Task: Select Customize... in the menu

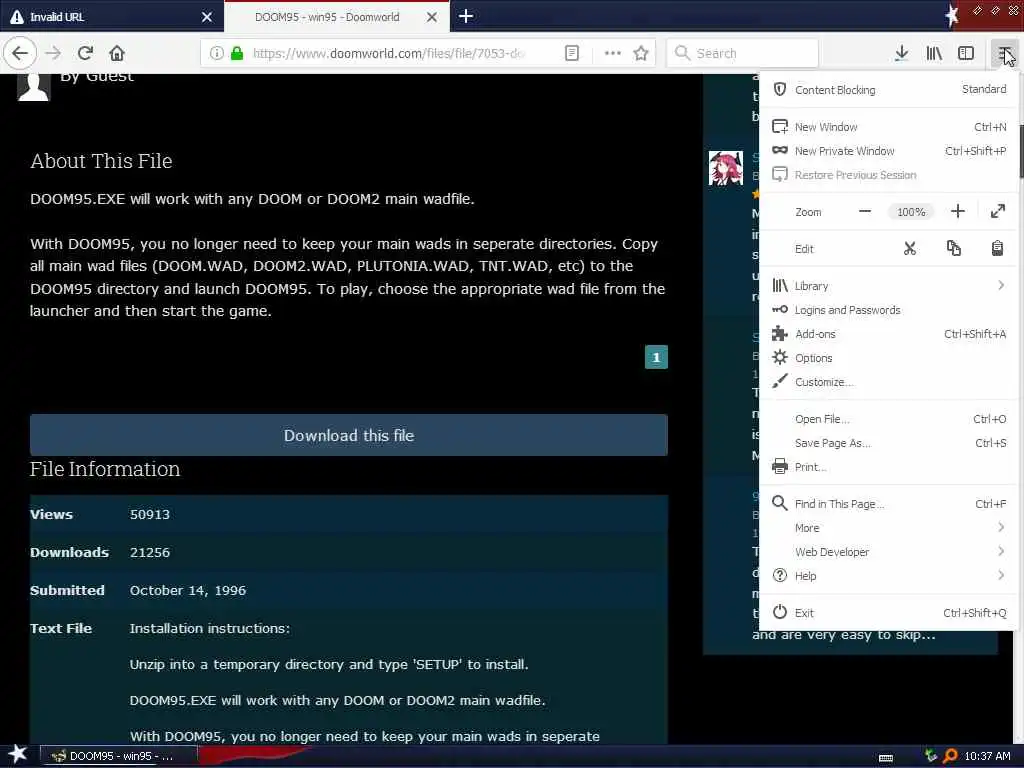Action: tap(889, 382)
